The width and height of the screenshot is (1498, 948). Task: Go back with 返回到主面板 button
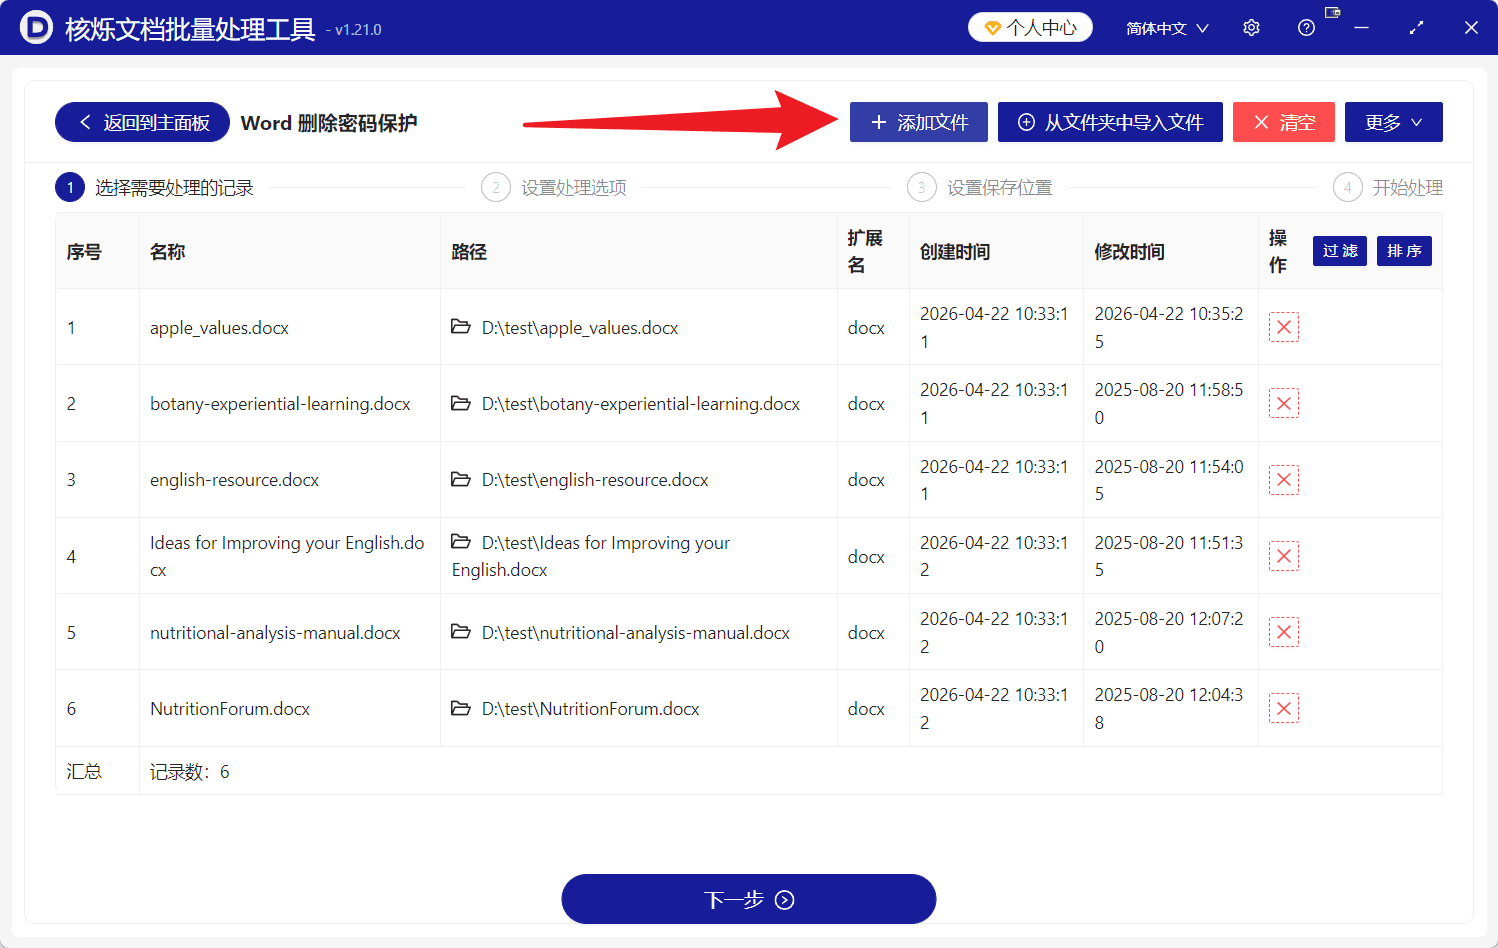tap(142, 122)
